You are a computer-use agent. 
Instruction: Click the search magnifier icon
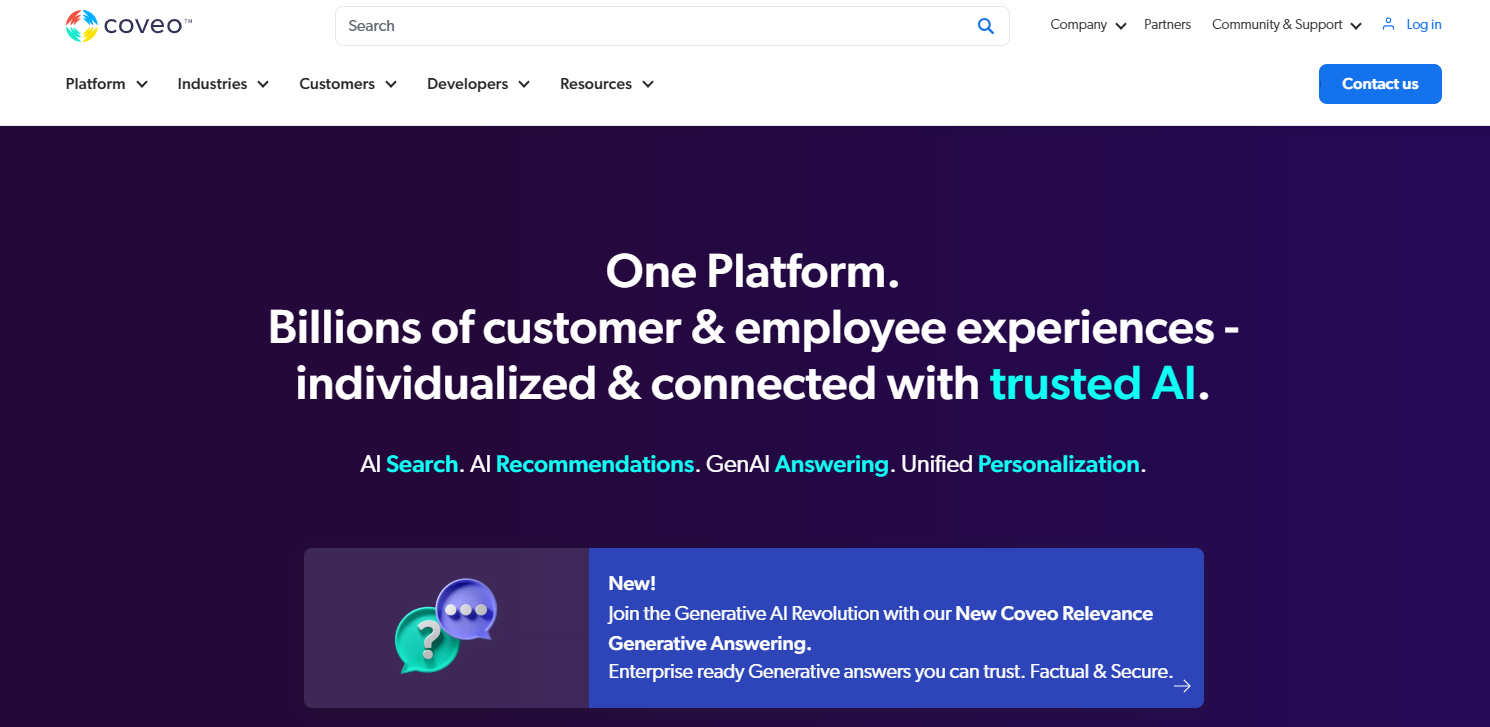pos(985,25)
